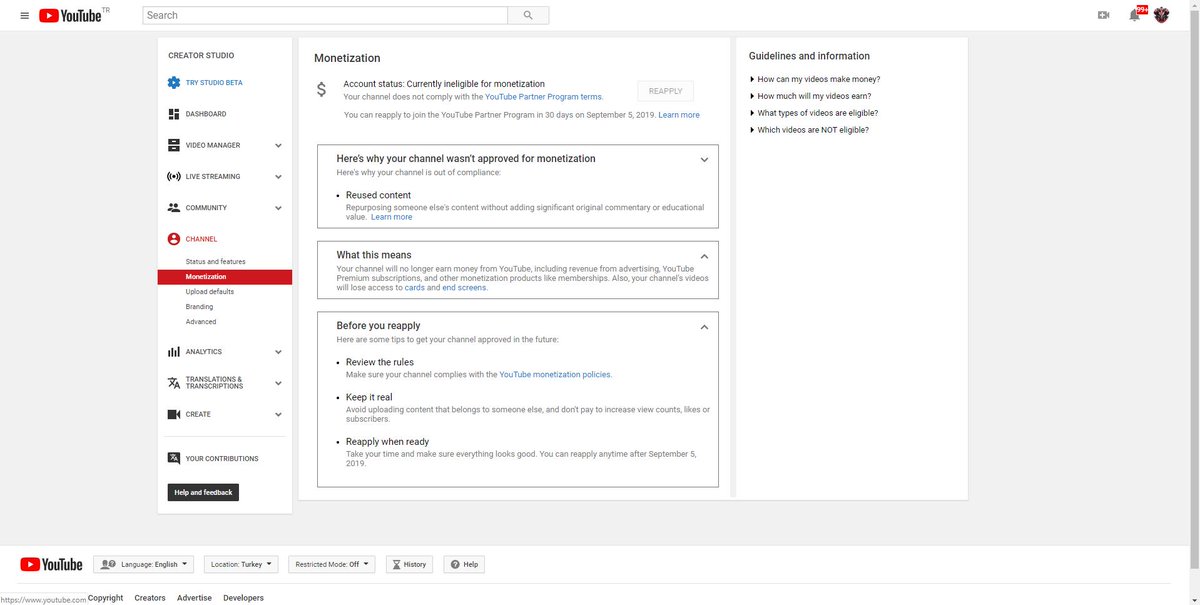This screenshot has width=1200, height=605.
Task: Click into the Search field
Action: coord(325,16)
